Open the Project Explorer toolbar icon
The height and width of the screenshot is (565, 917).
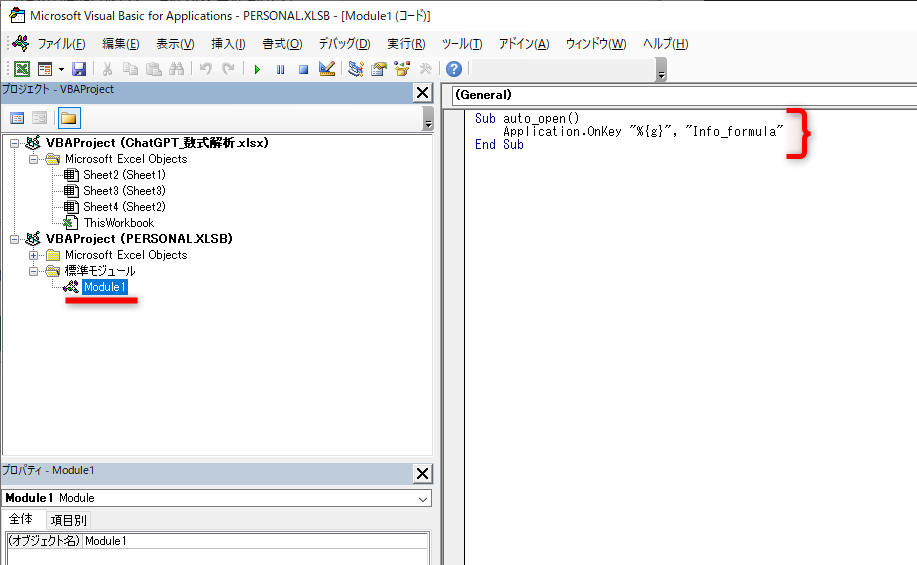[x=356, y=69]
